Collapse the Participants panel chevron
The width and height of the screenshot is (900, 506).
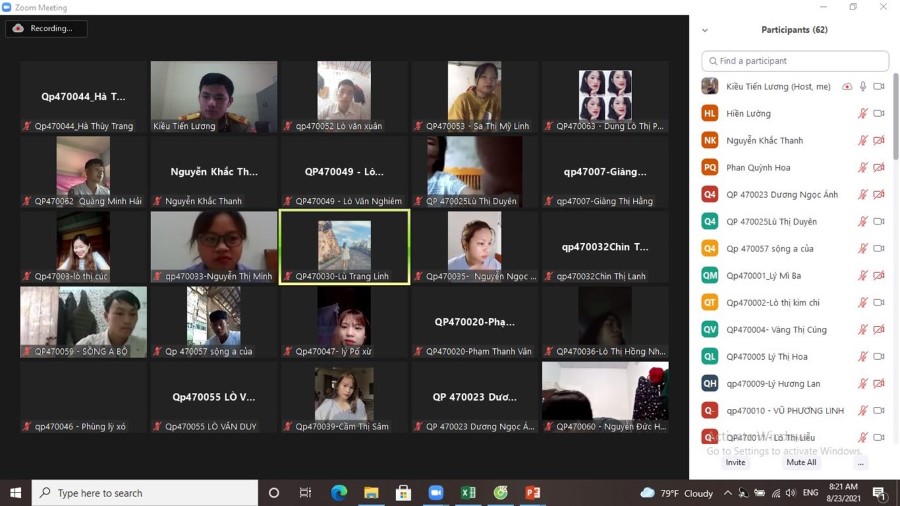[x=705, y=30]
